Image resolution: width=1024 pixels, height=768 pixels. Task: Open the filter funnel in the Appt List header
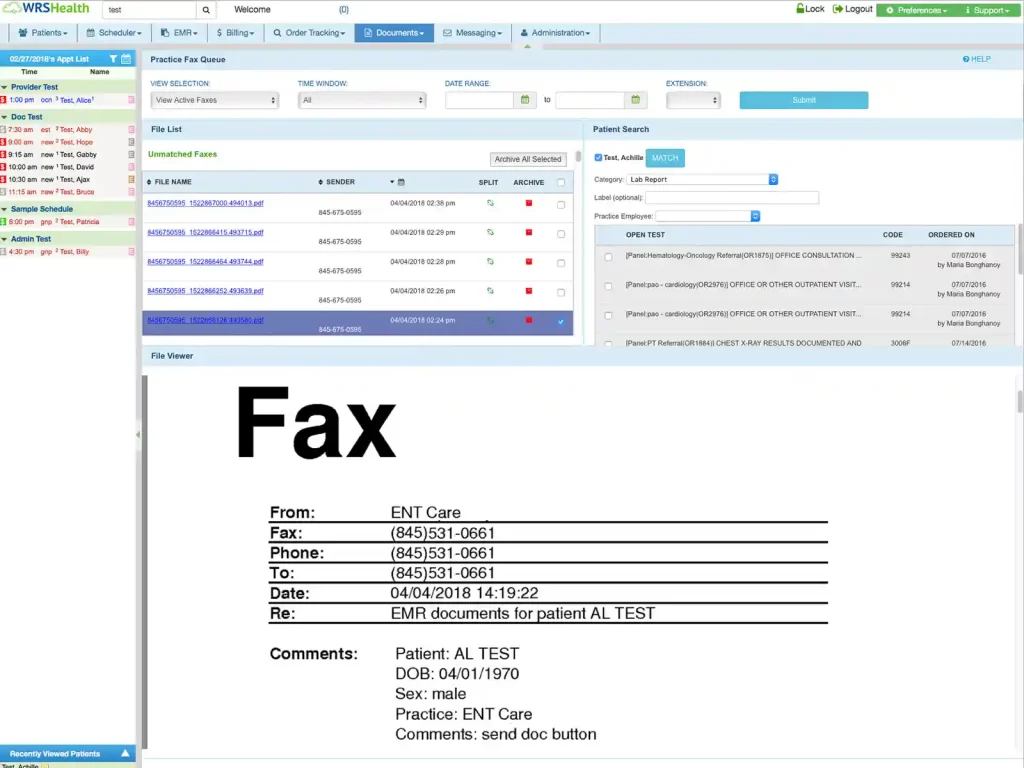[114, 59]
